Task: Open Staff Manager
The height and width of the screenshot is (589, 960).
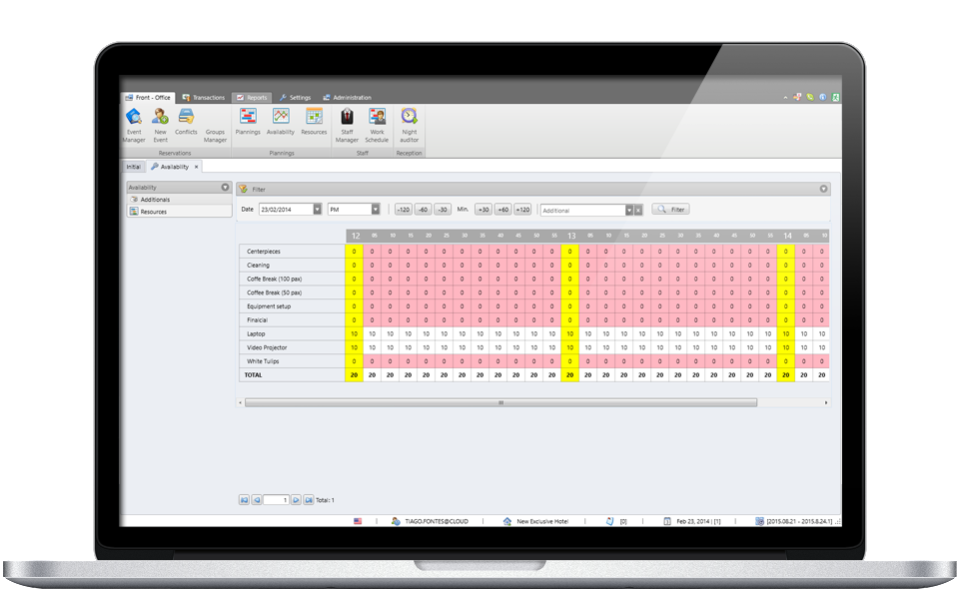Action: pos(347,126)
